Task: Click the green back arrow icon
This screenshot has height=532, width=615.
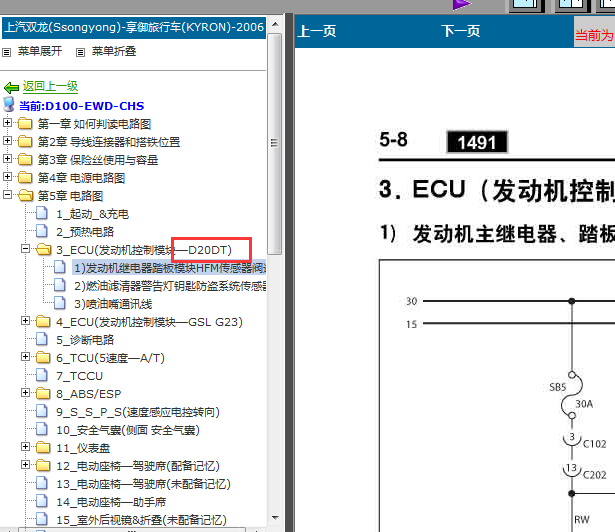Action: (11, 87)
